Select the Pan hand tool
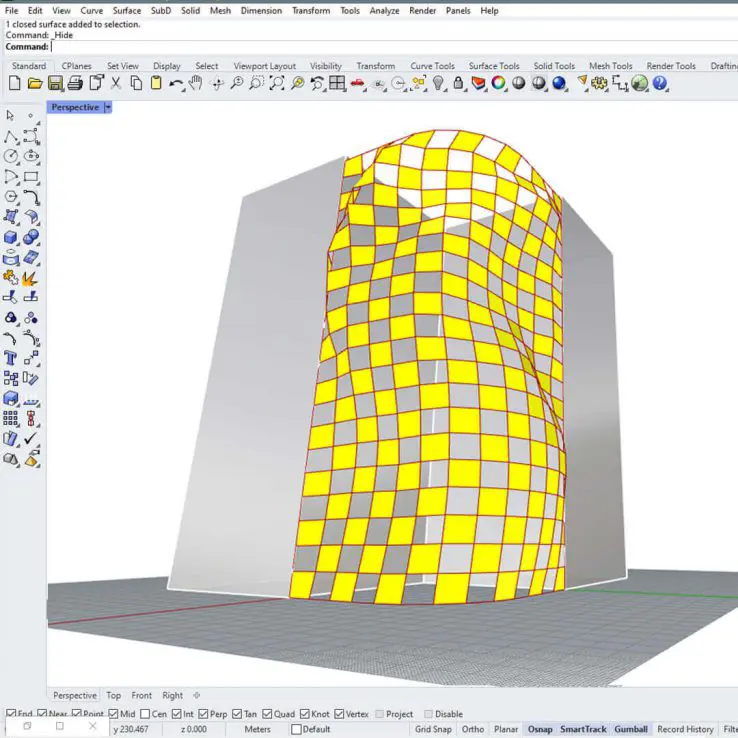 click(x=196, y=83)
